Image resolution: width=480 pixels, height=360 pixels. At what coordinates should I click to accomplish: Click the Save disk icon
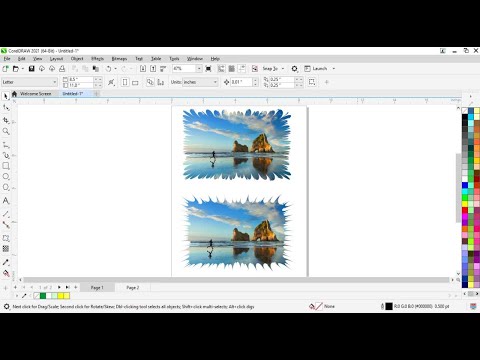click(32, 69)
